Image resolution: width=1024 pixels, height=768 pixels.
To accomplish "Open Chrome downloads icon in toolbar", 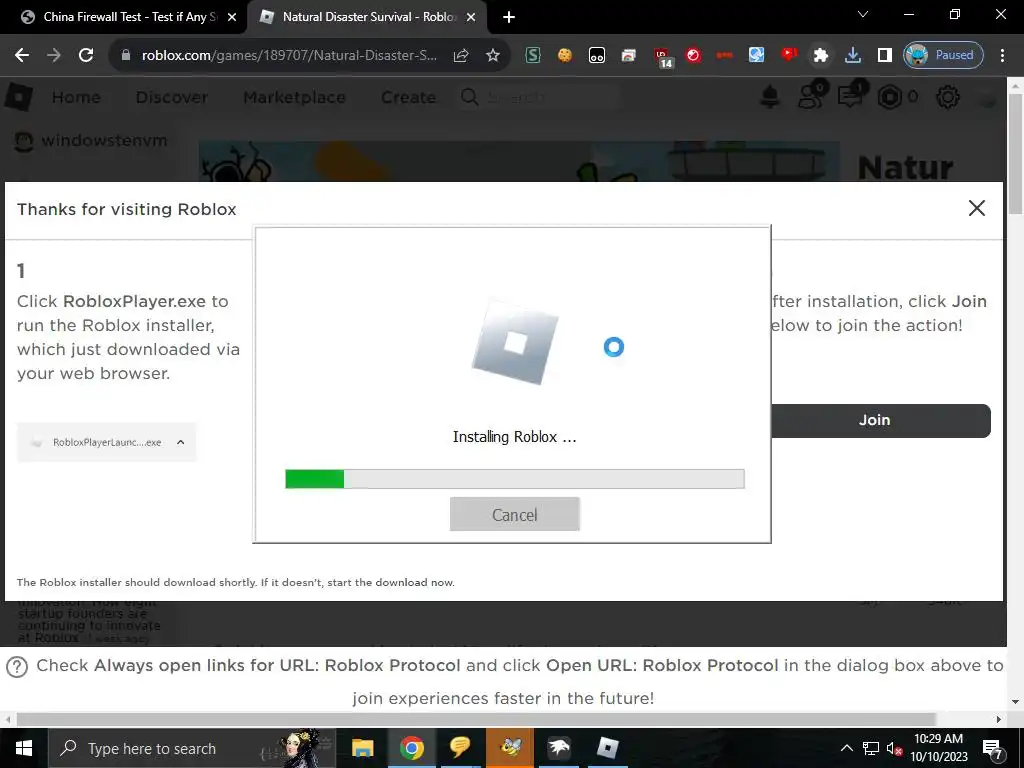I will click(853, 56).
